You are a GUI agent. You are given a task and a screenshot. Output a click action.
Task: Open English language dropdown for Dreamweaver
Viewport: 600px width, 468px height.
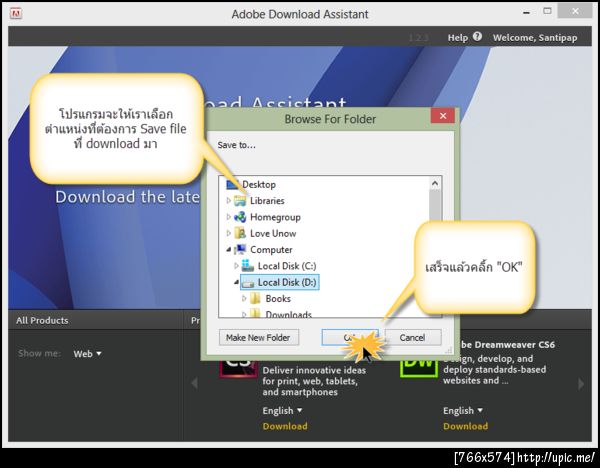click(463, 411)
